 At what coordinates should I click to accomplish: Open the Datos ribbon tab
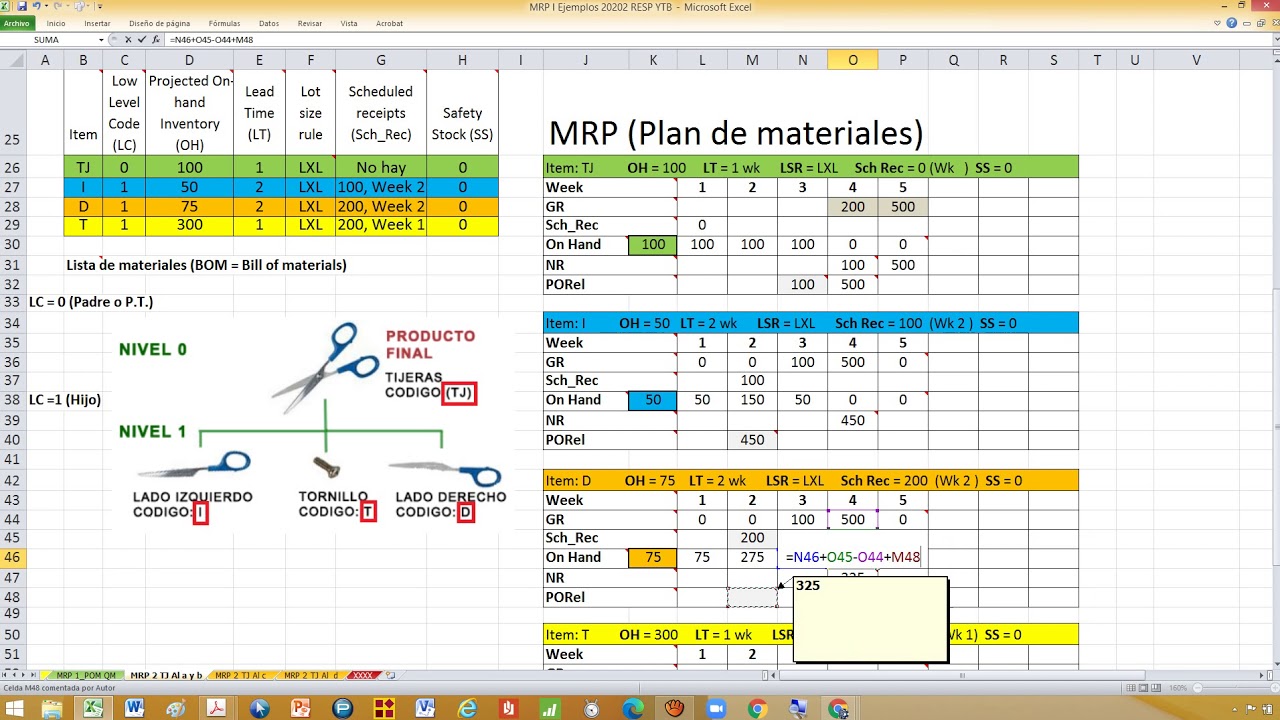pyautogui.click(x=269, y=23)
